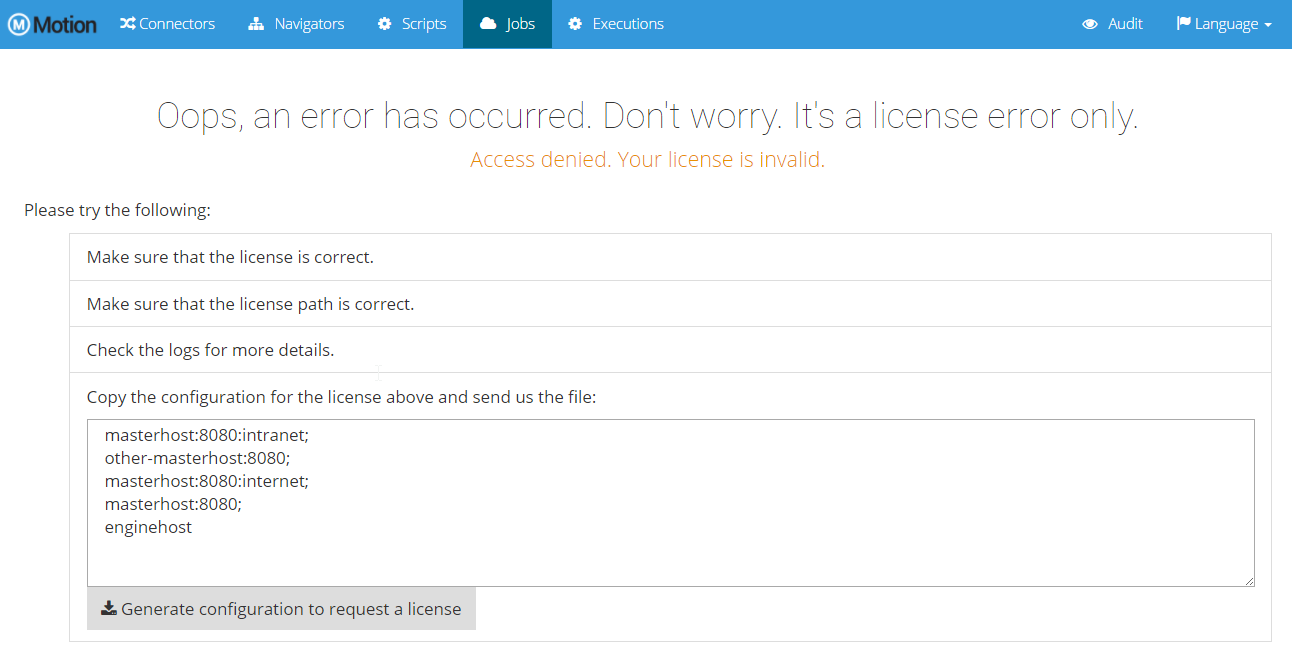Click 'Check the logs for more details.'

[210, 350]
